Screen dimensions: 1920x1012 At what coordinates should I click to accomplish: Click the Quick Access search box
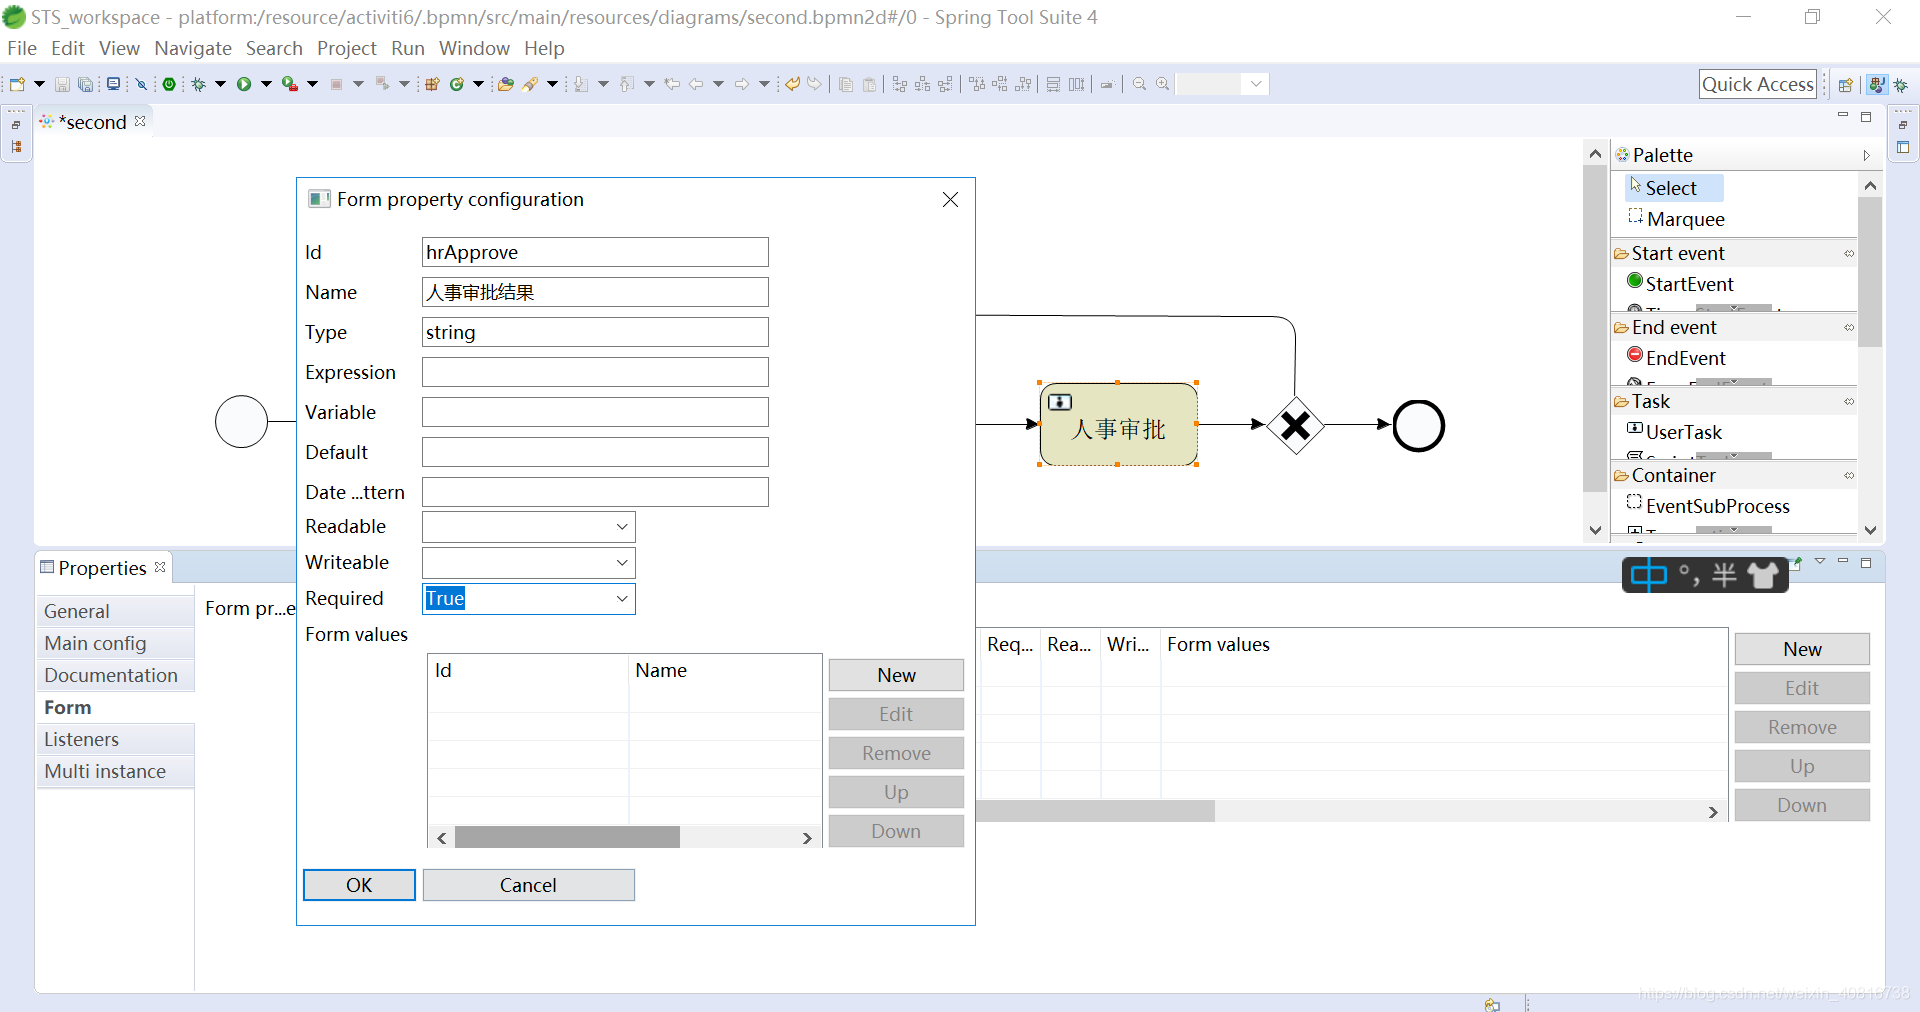point(1758,85)
